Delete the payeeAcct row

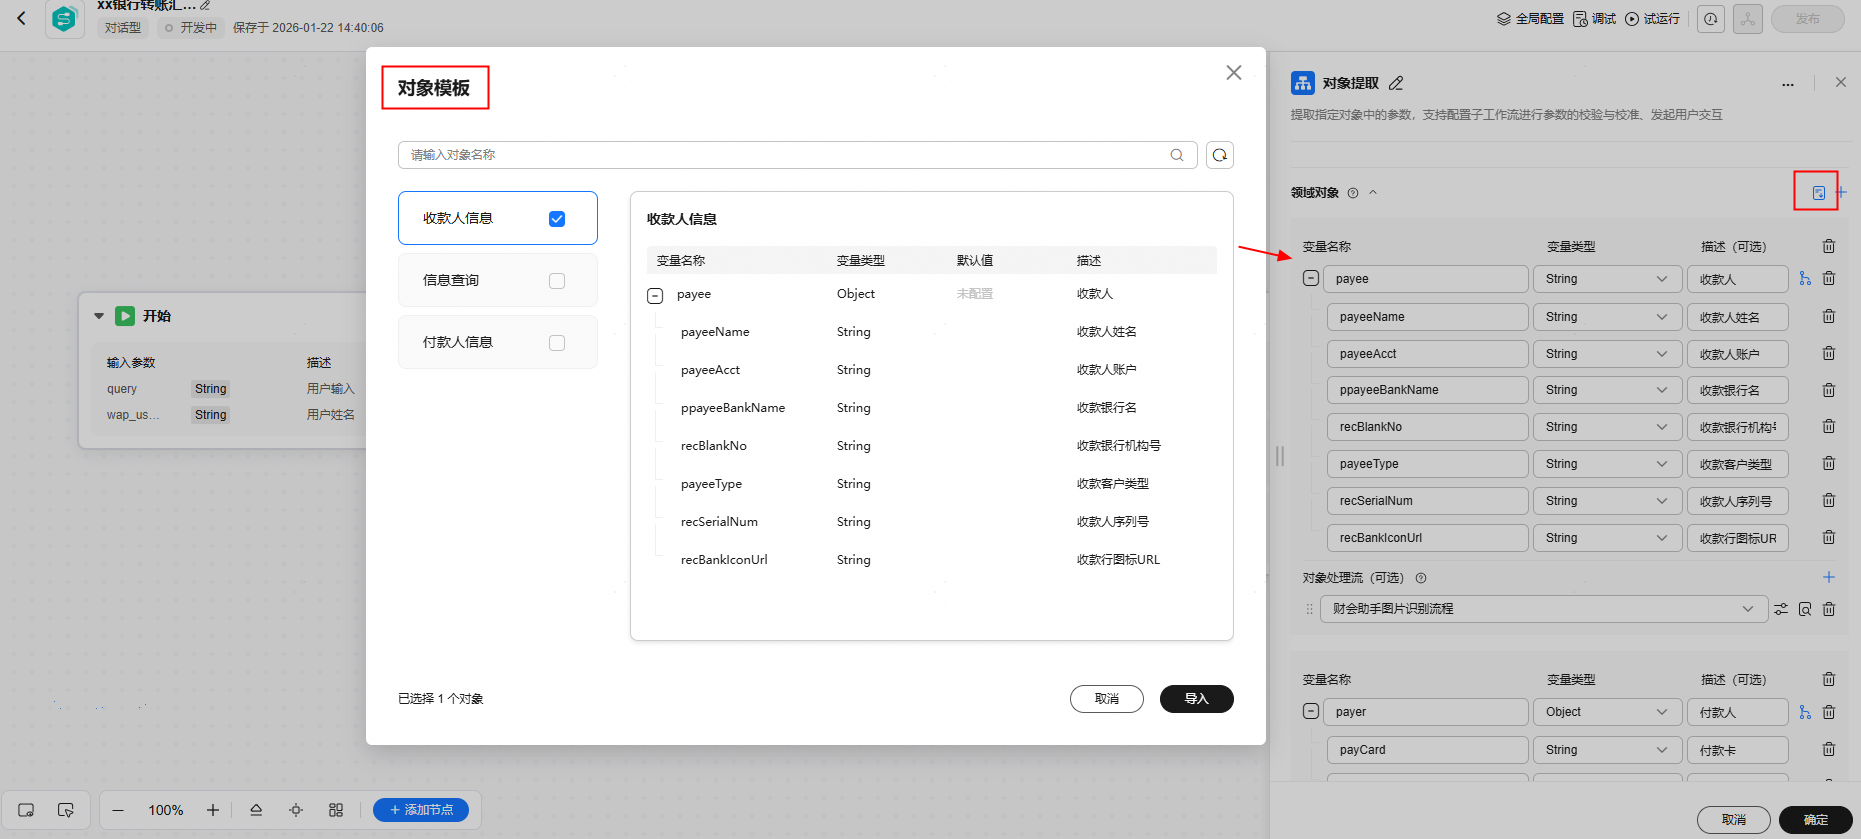[1829, 354]
